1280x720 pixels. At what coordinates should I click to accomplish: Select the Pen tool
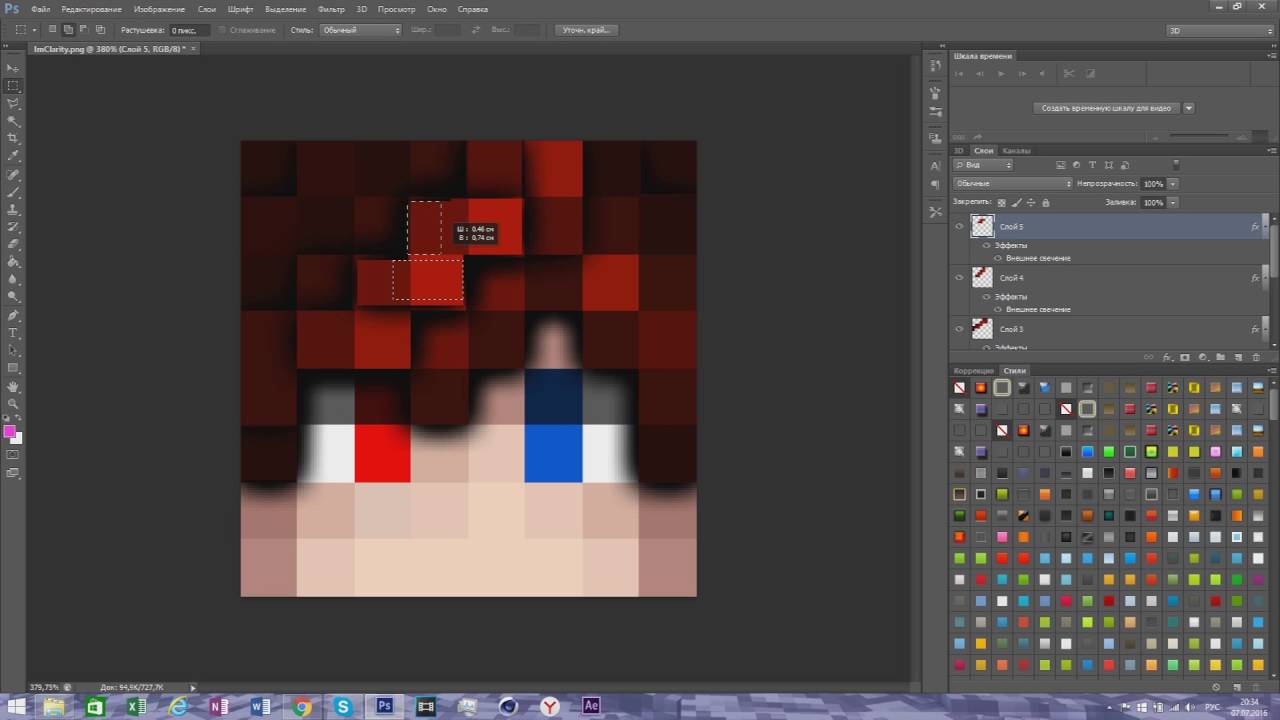coord(14,314)
